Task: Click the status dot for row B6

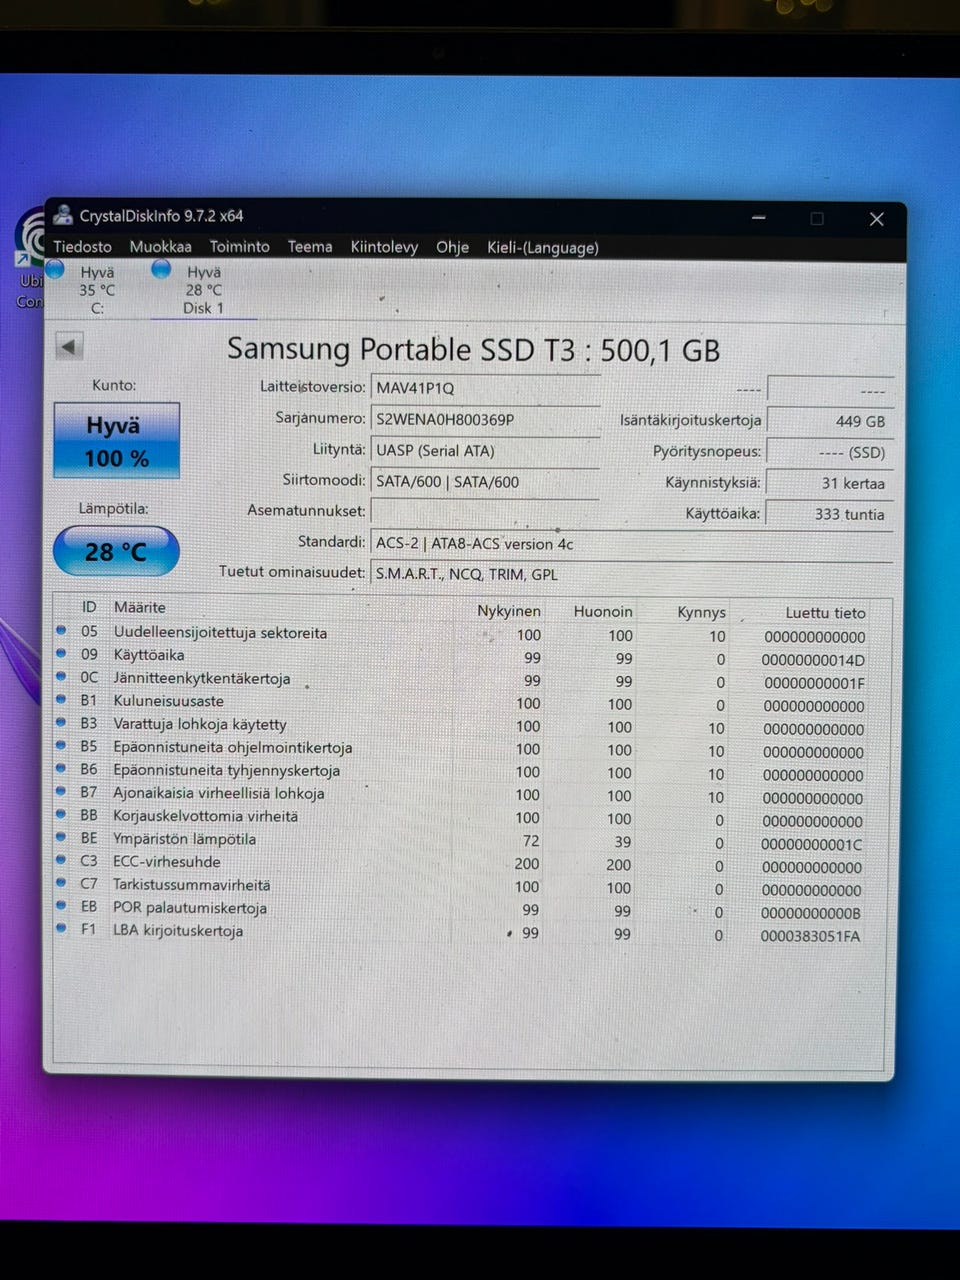Action: coord(61,769)
